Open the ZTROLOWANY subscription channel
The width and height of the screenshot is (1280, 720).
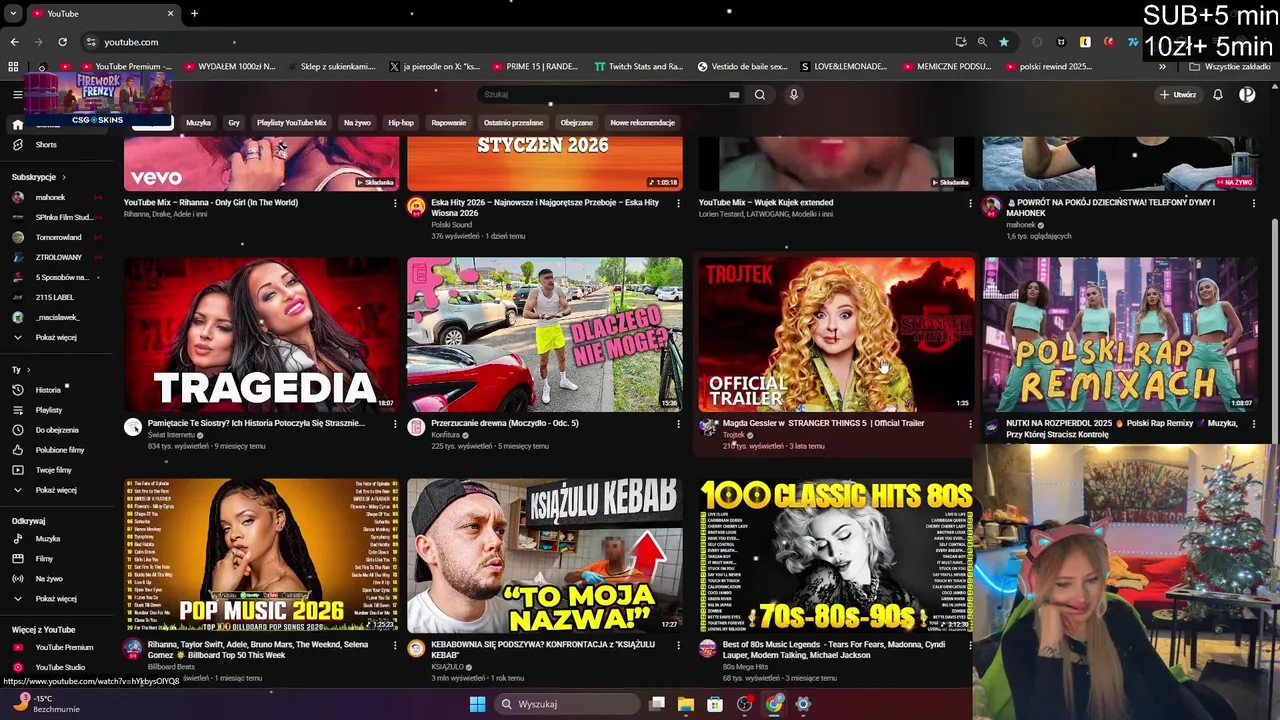58,257
